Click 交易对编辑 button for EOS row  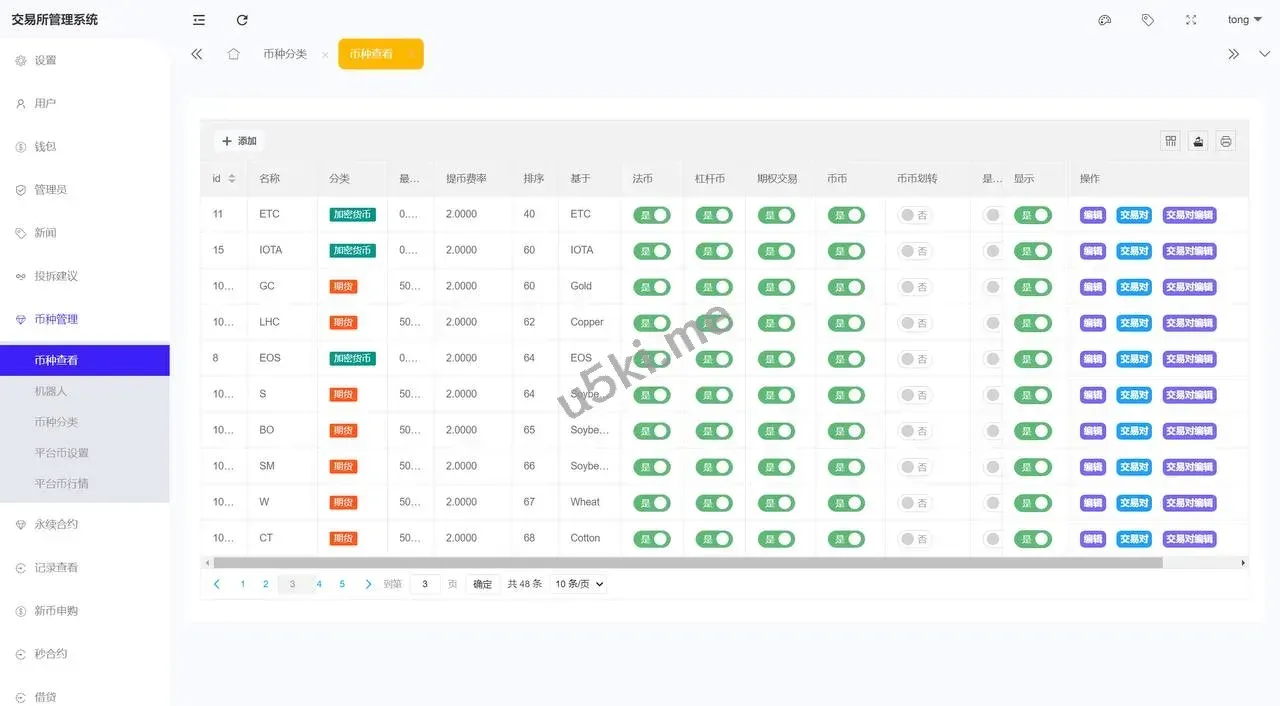[x=1189, y=359]
